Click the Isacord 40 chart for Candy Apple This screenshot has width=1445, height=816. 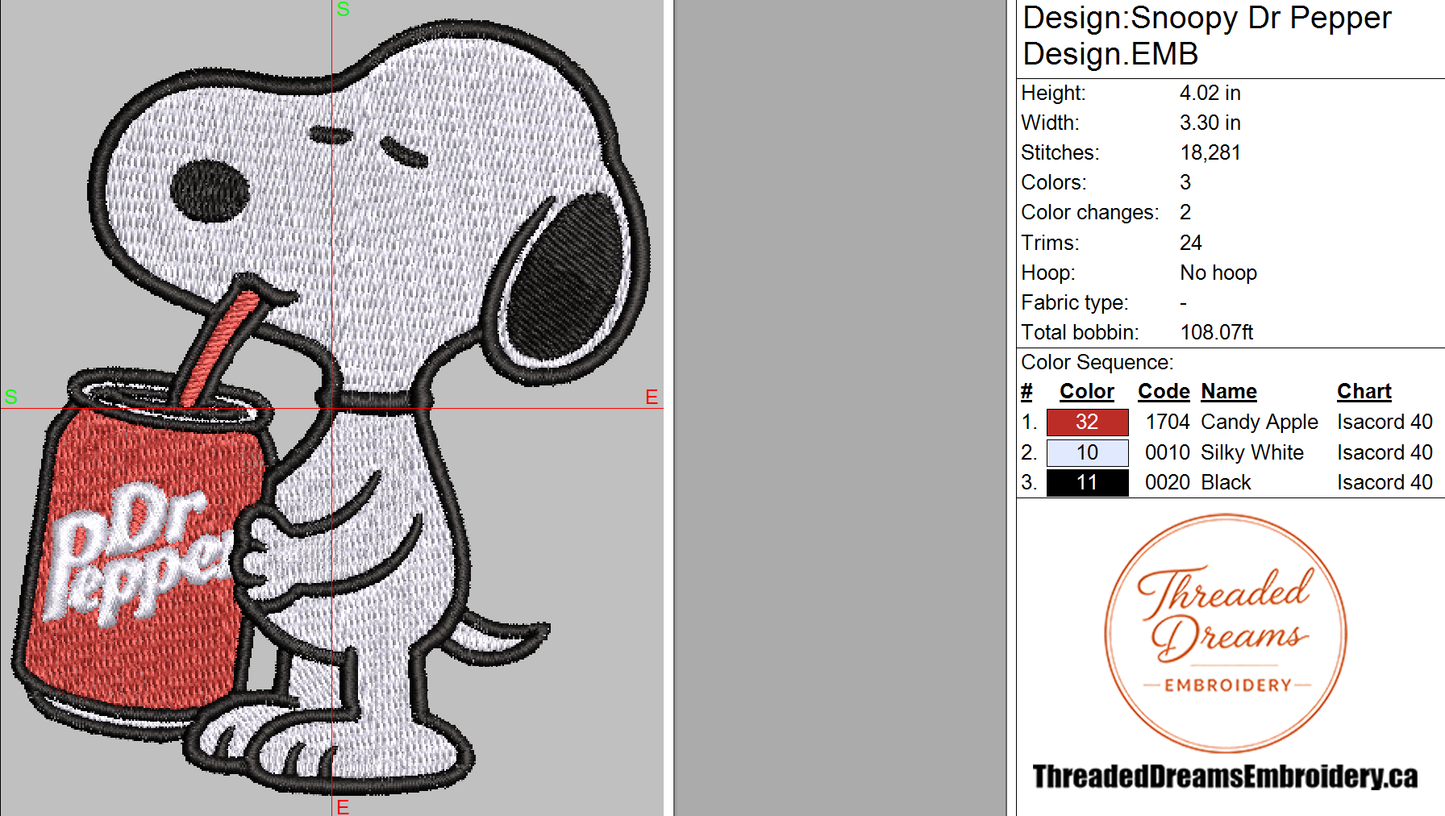pyautogui.click(x=1385, y=422)
